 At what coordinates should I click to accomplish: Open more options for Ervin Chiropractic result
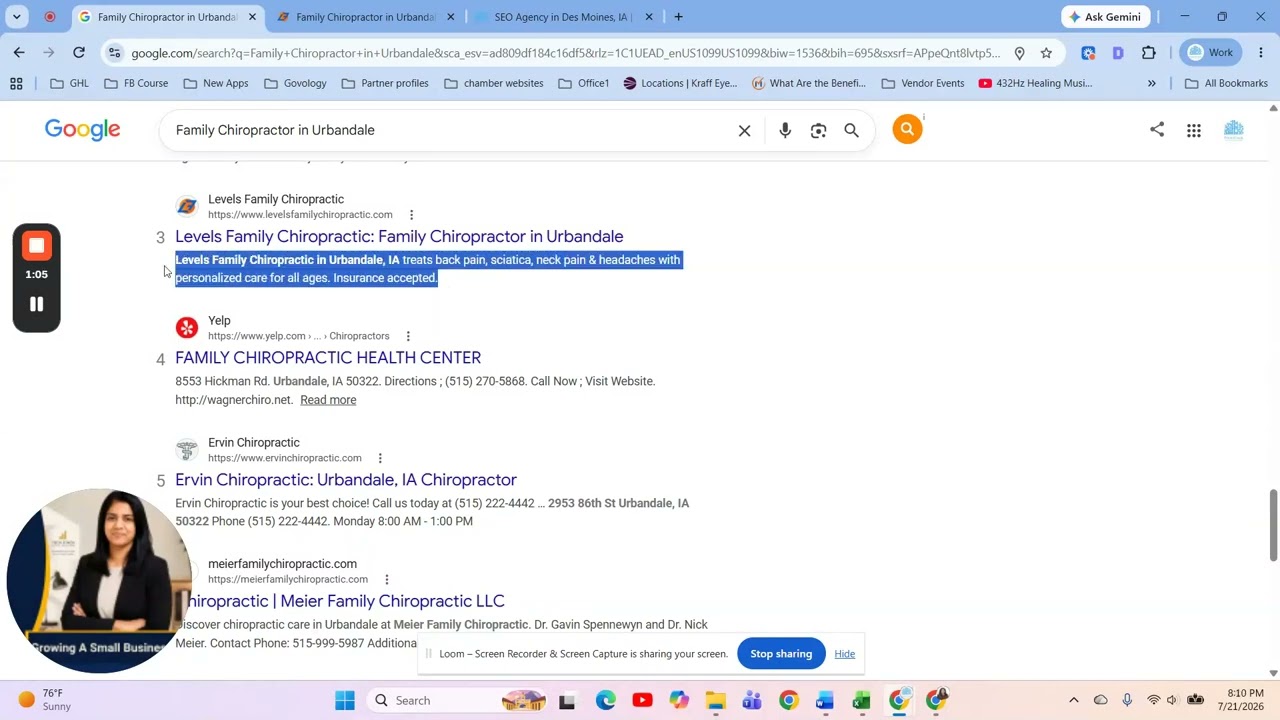point(380,458)
